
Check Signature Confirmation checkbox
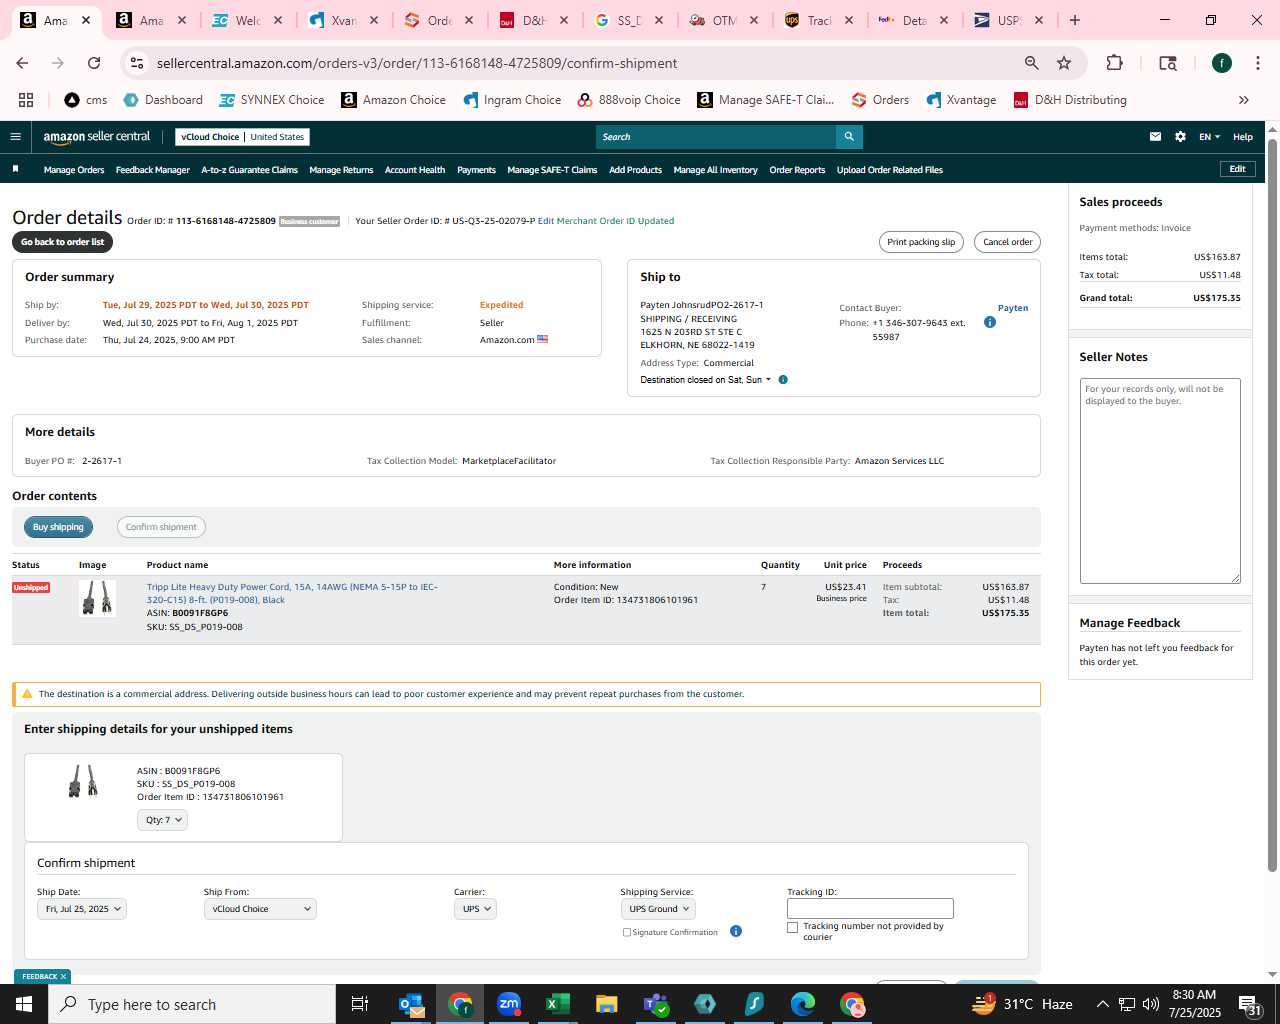click(627, 932)
